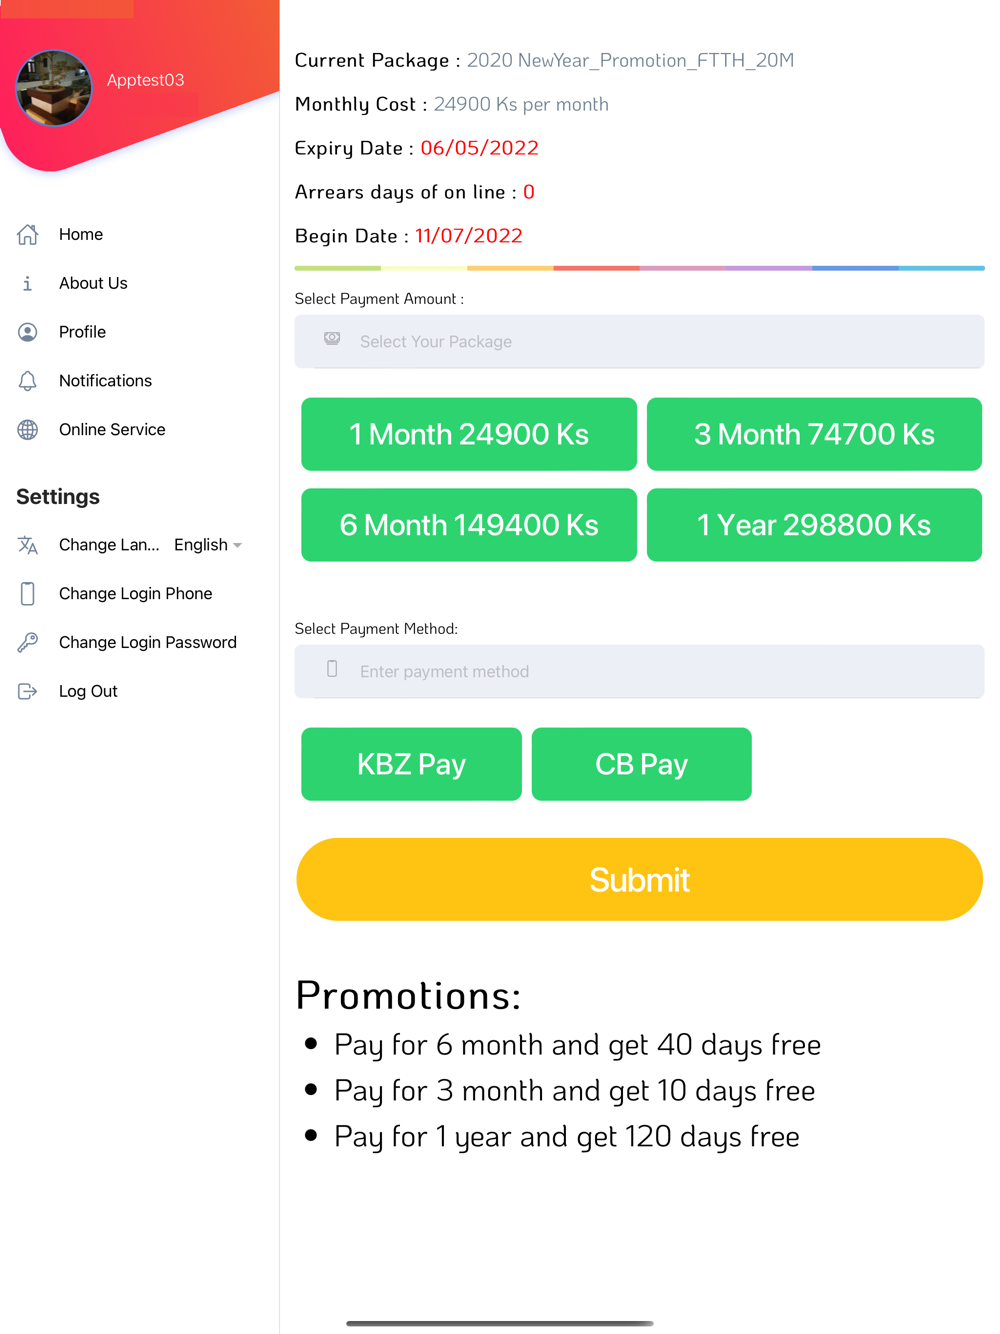Image resolution: width=1000 pixels, height=1334 pixels.
Task: Click the Online Service globe icon
Action: 28,430
